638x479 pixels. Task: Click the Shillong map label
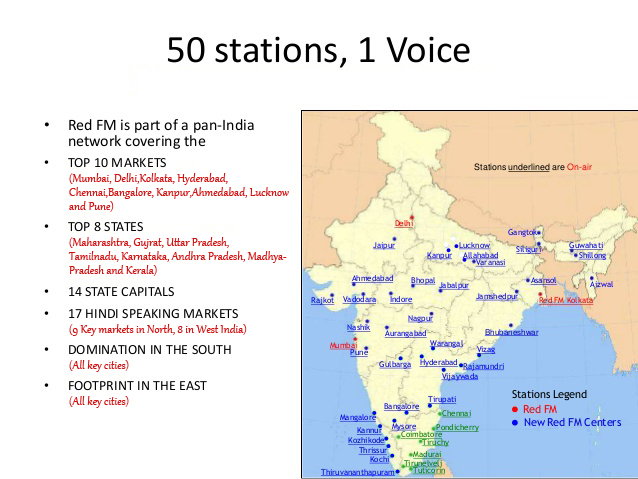pos(592,256)
